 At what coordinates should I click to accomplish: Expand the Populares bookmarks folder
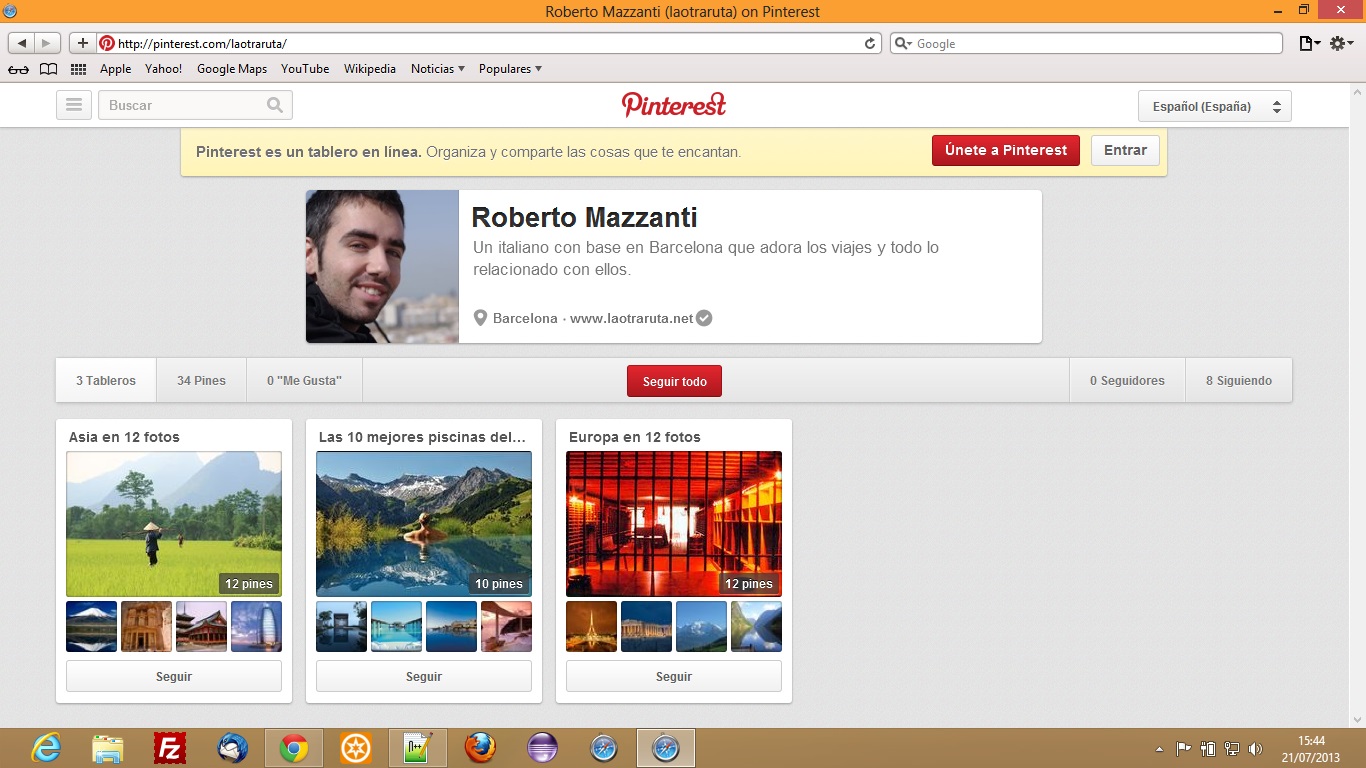(510, 69)
